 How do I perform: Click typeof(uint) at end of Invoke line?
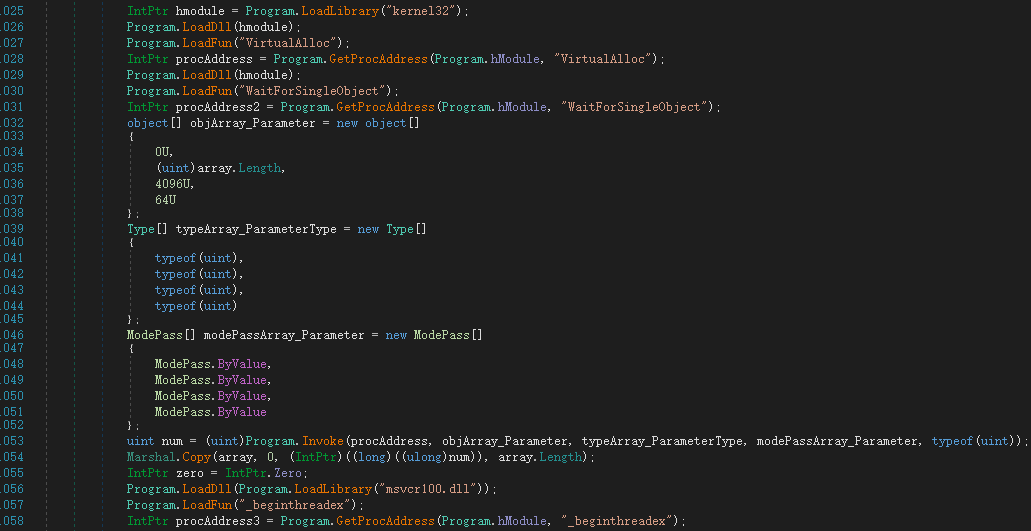point(972,442)
